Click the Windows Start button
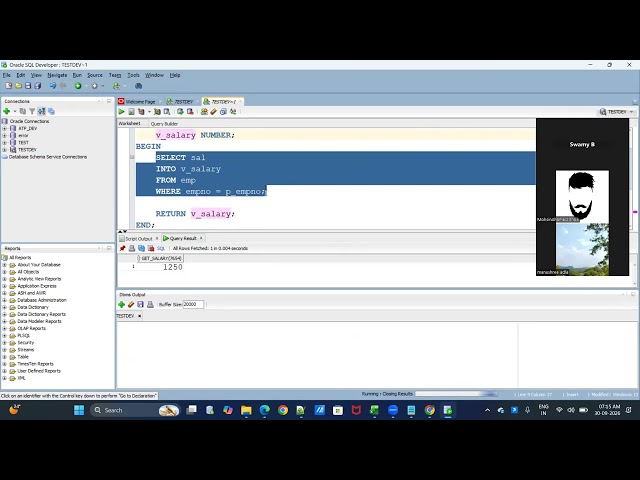 (x=79, y=410)
